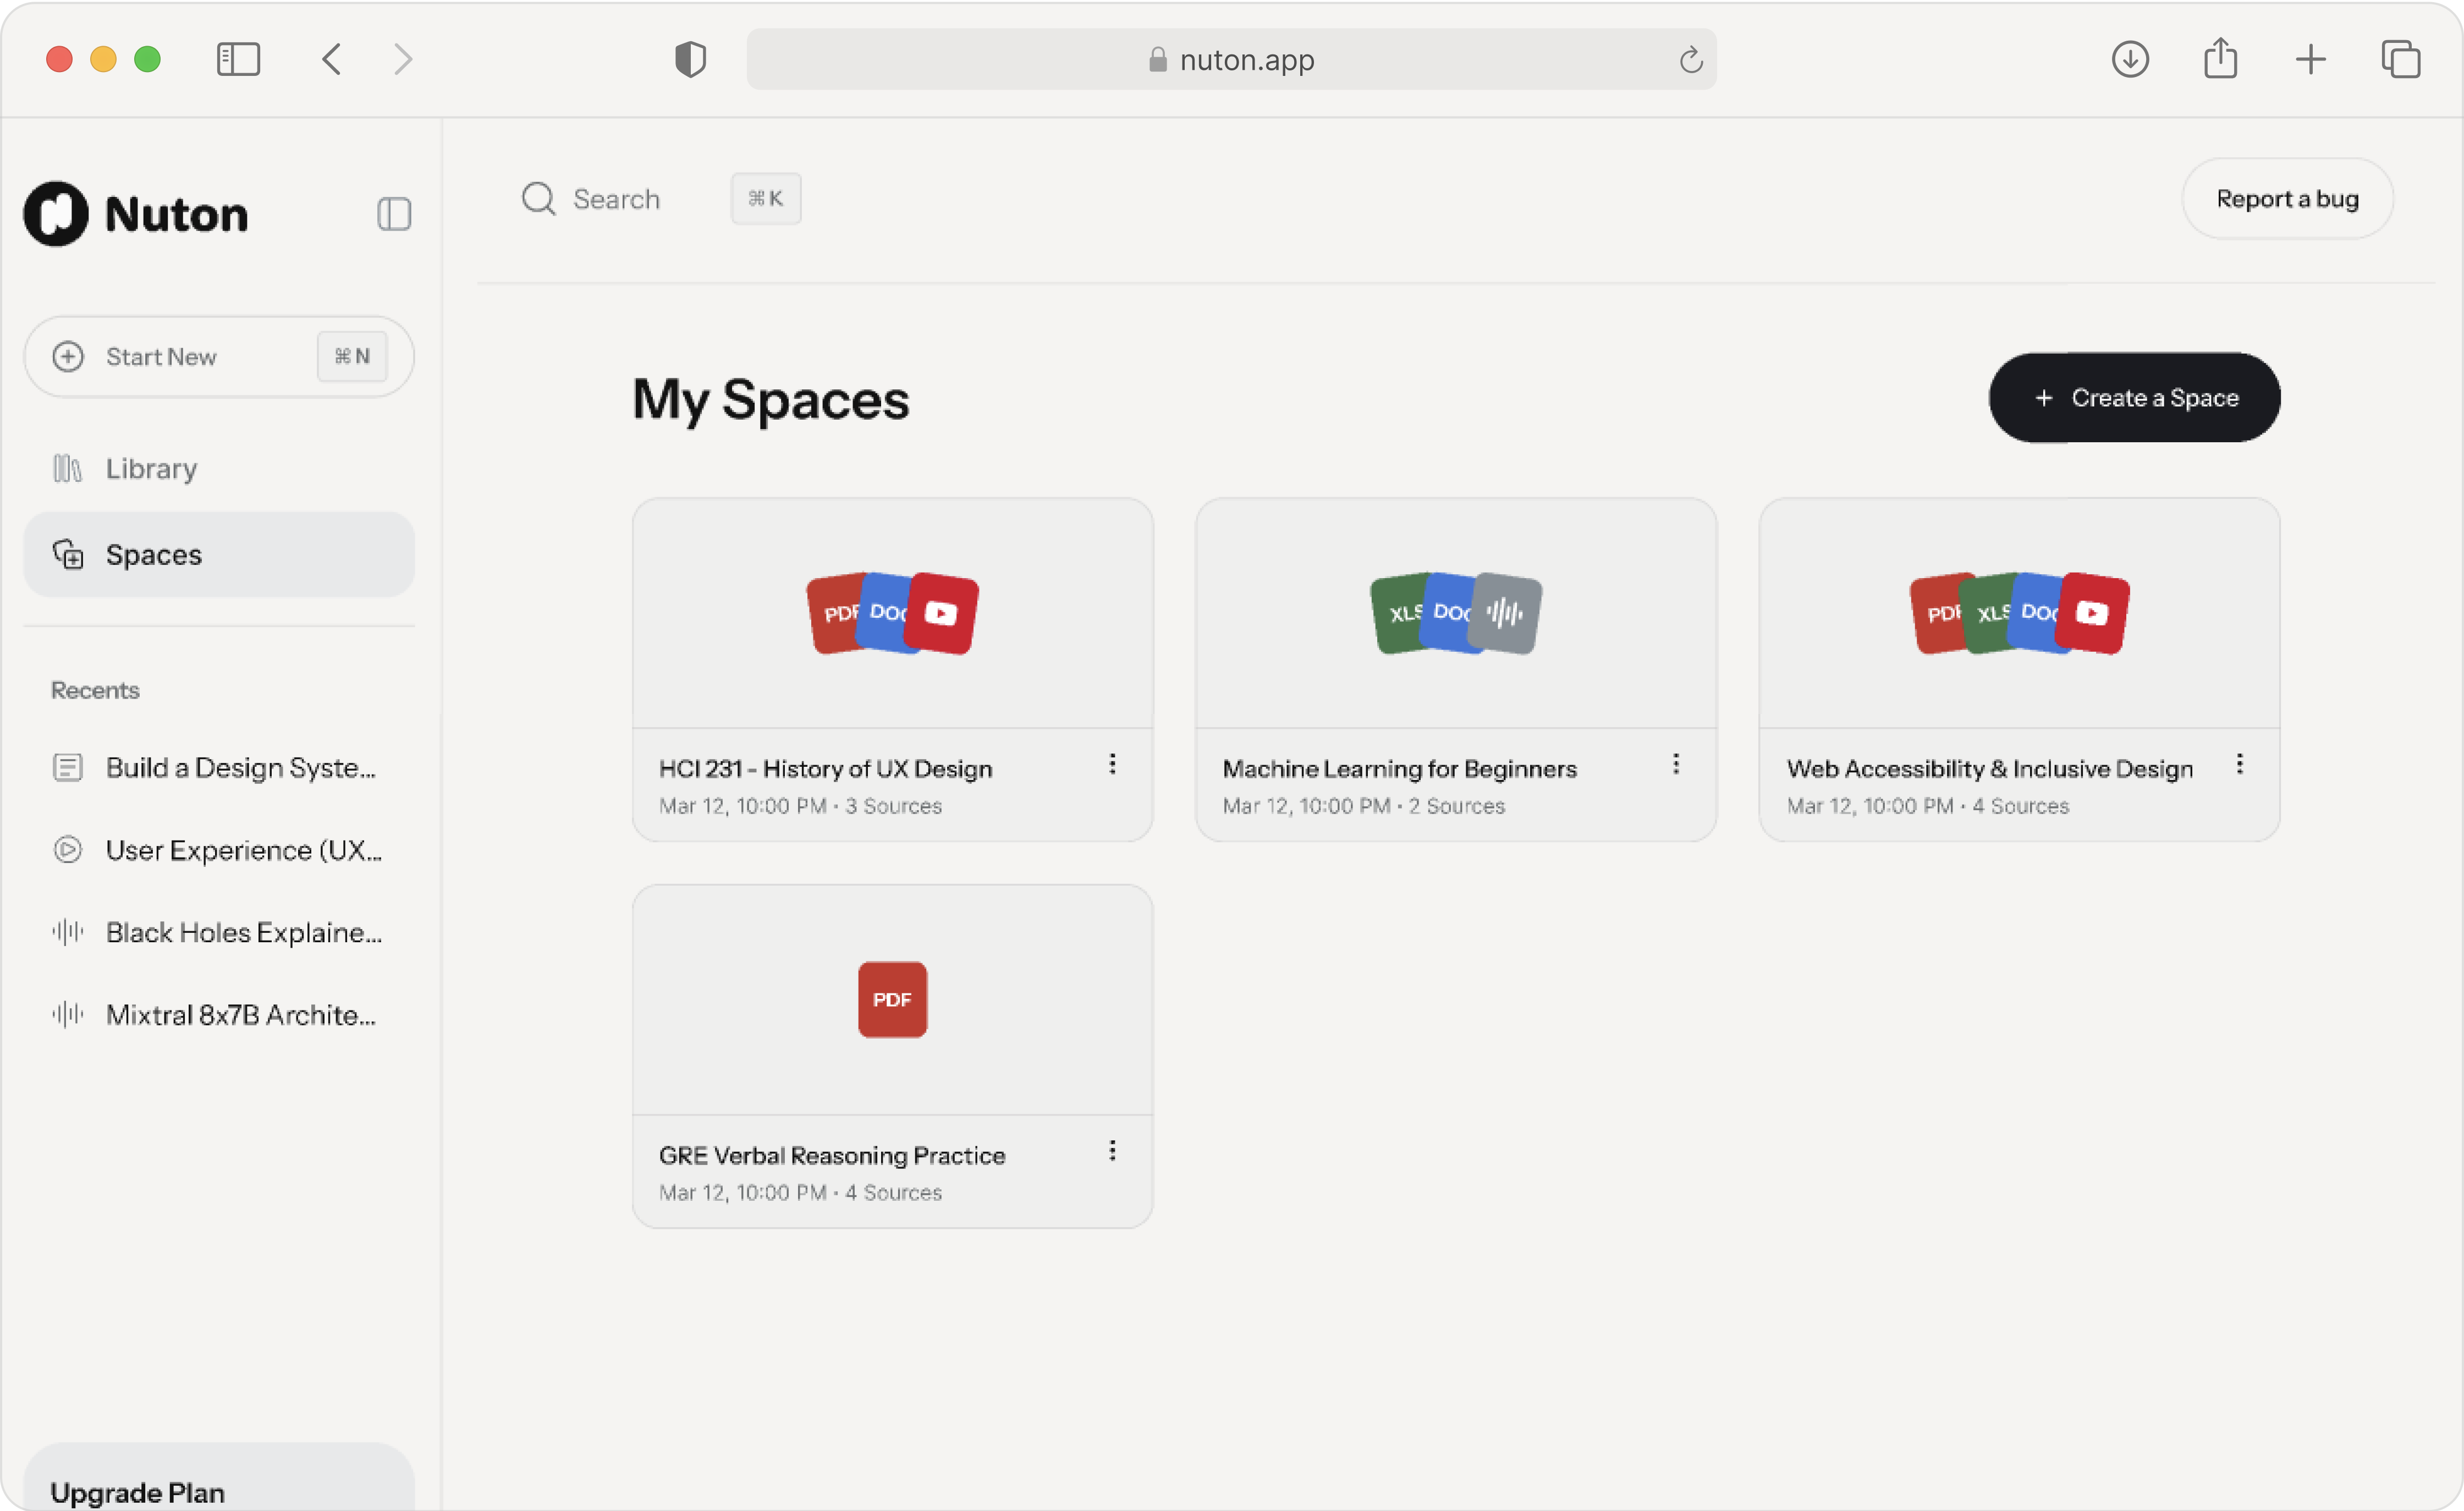Click the waveform icon beside Black Holes Explained
Viewport: 2464px width, 1511px height.
[66, 931]
